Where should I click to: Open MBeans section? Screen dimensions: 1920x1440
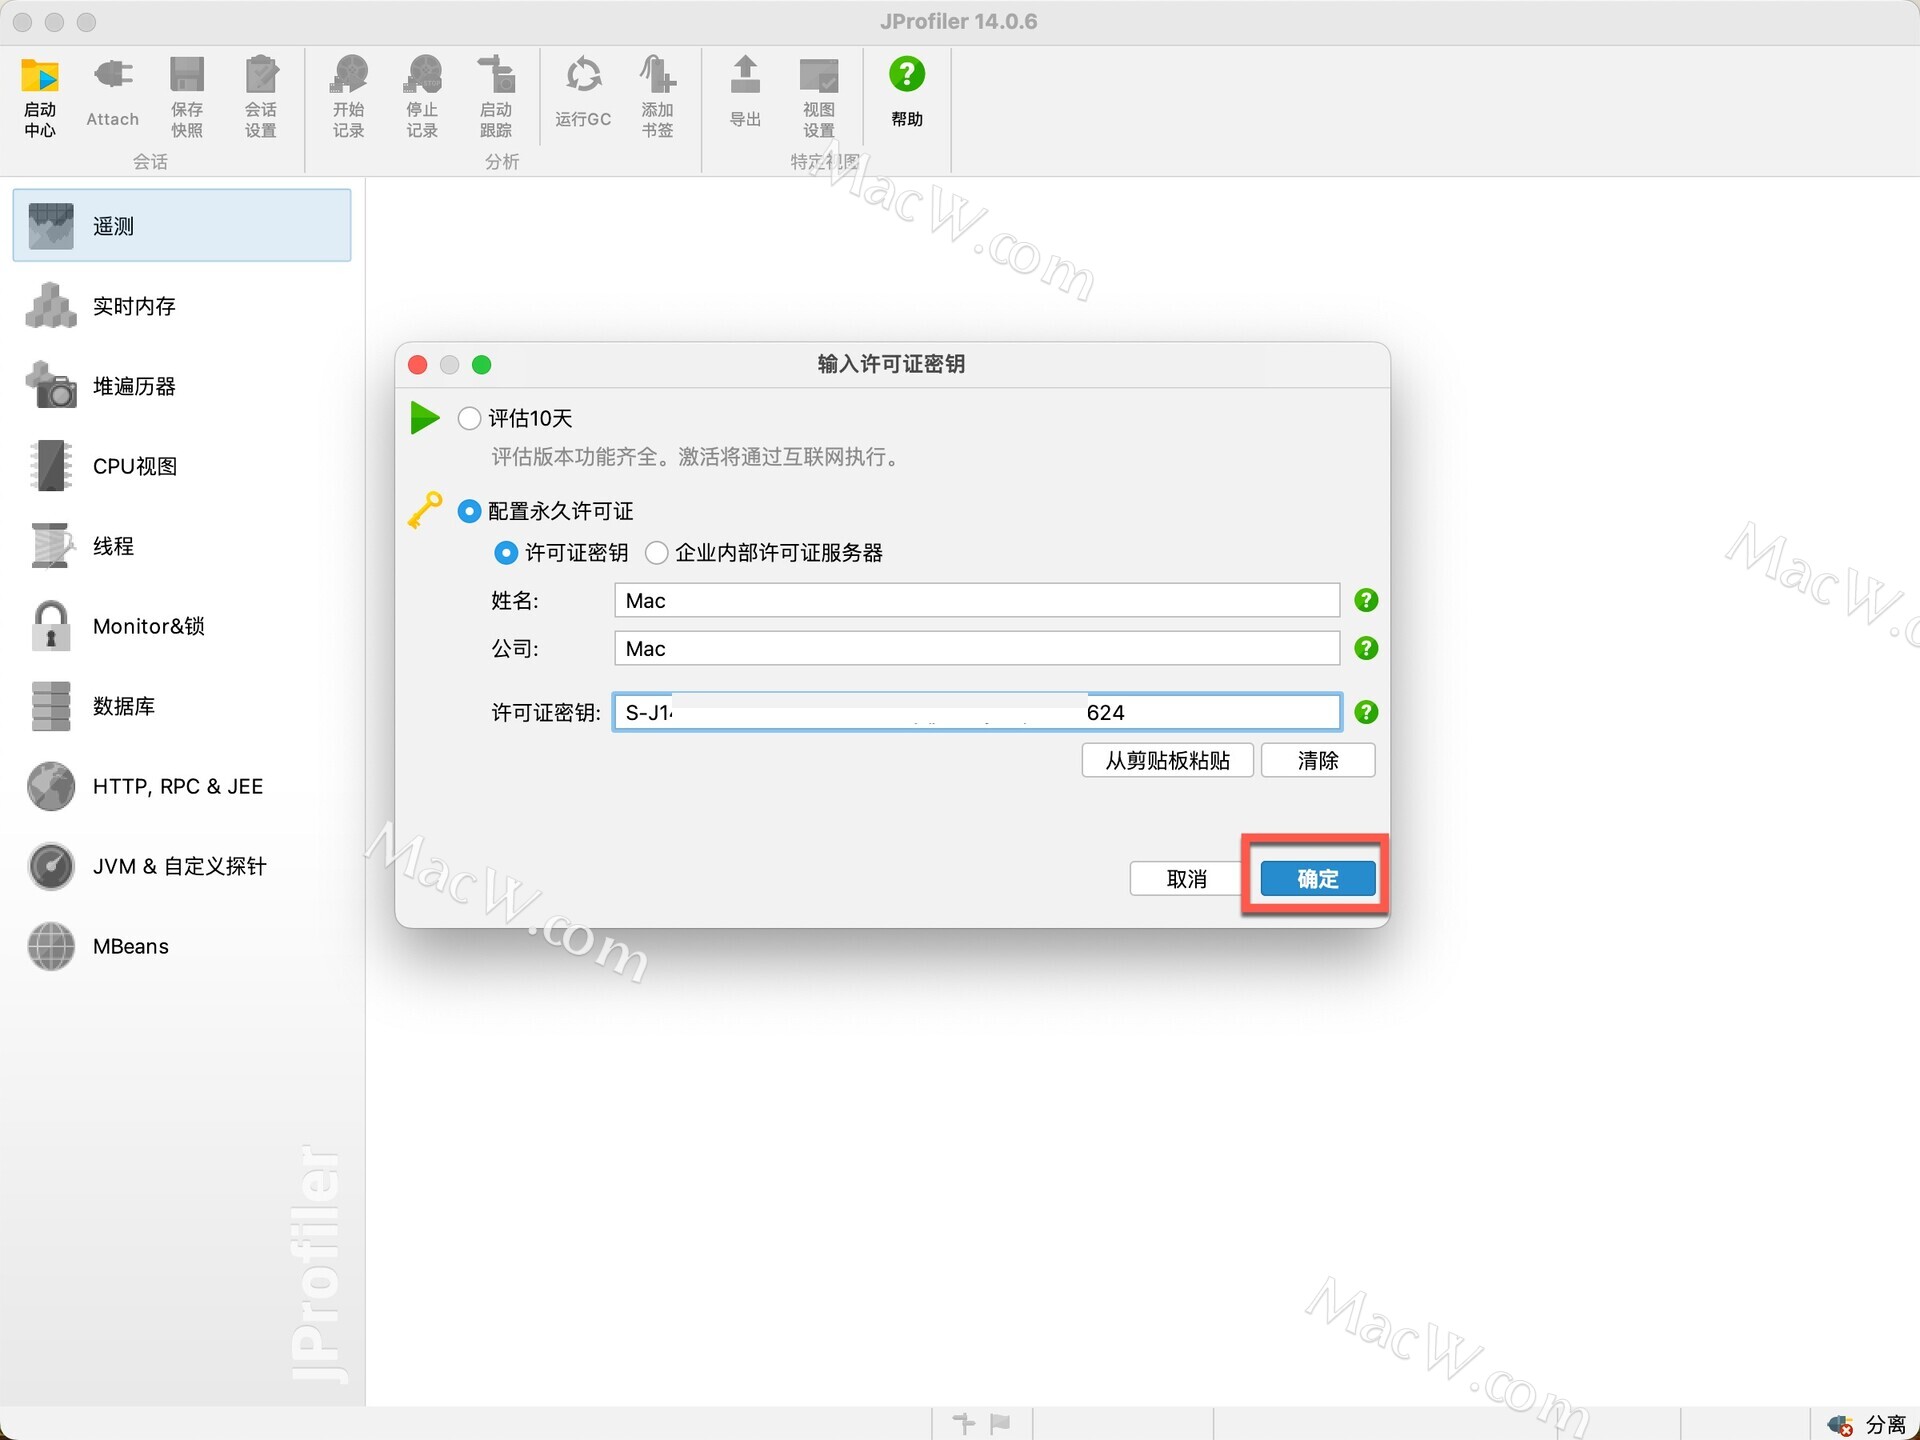182,946
